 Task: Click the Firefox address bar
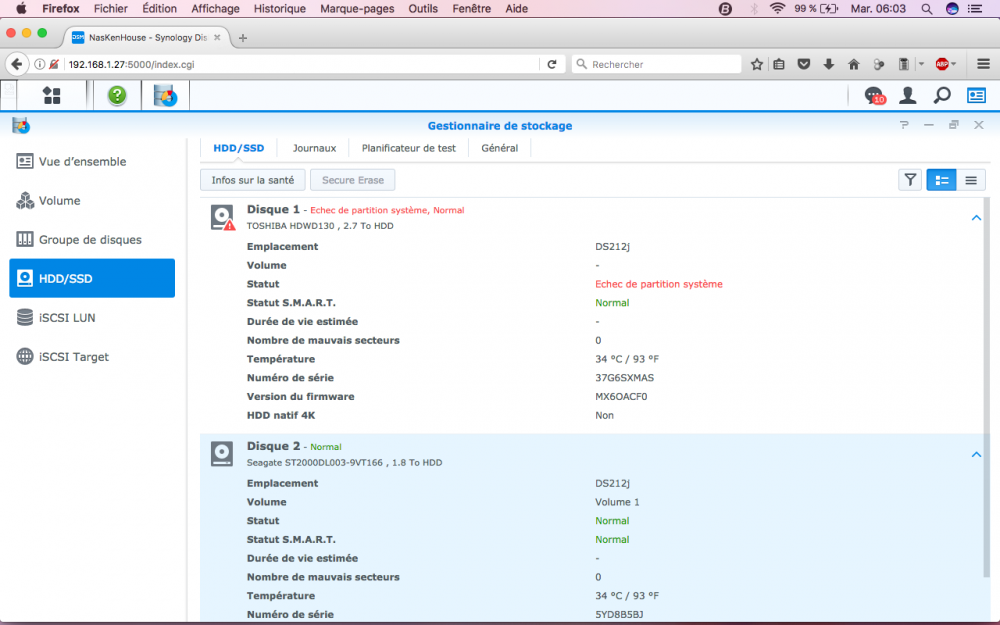pyautogui.click(x=300, y=64)
